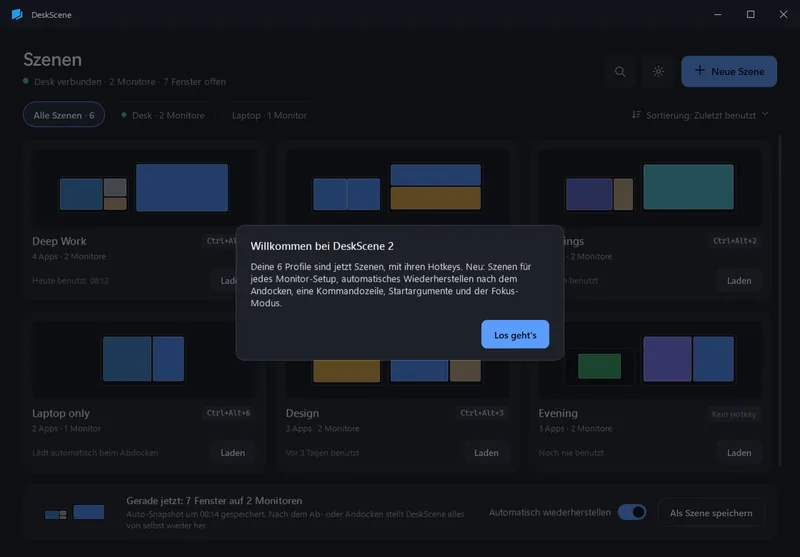Image resolution: width=800 pixels, height=557 pixels.
Task: Click the Lädt automatisch beim Abdocken text
Action: [95, 452]
